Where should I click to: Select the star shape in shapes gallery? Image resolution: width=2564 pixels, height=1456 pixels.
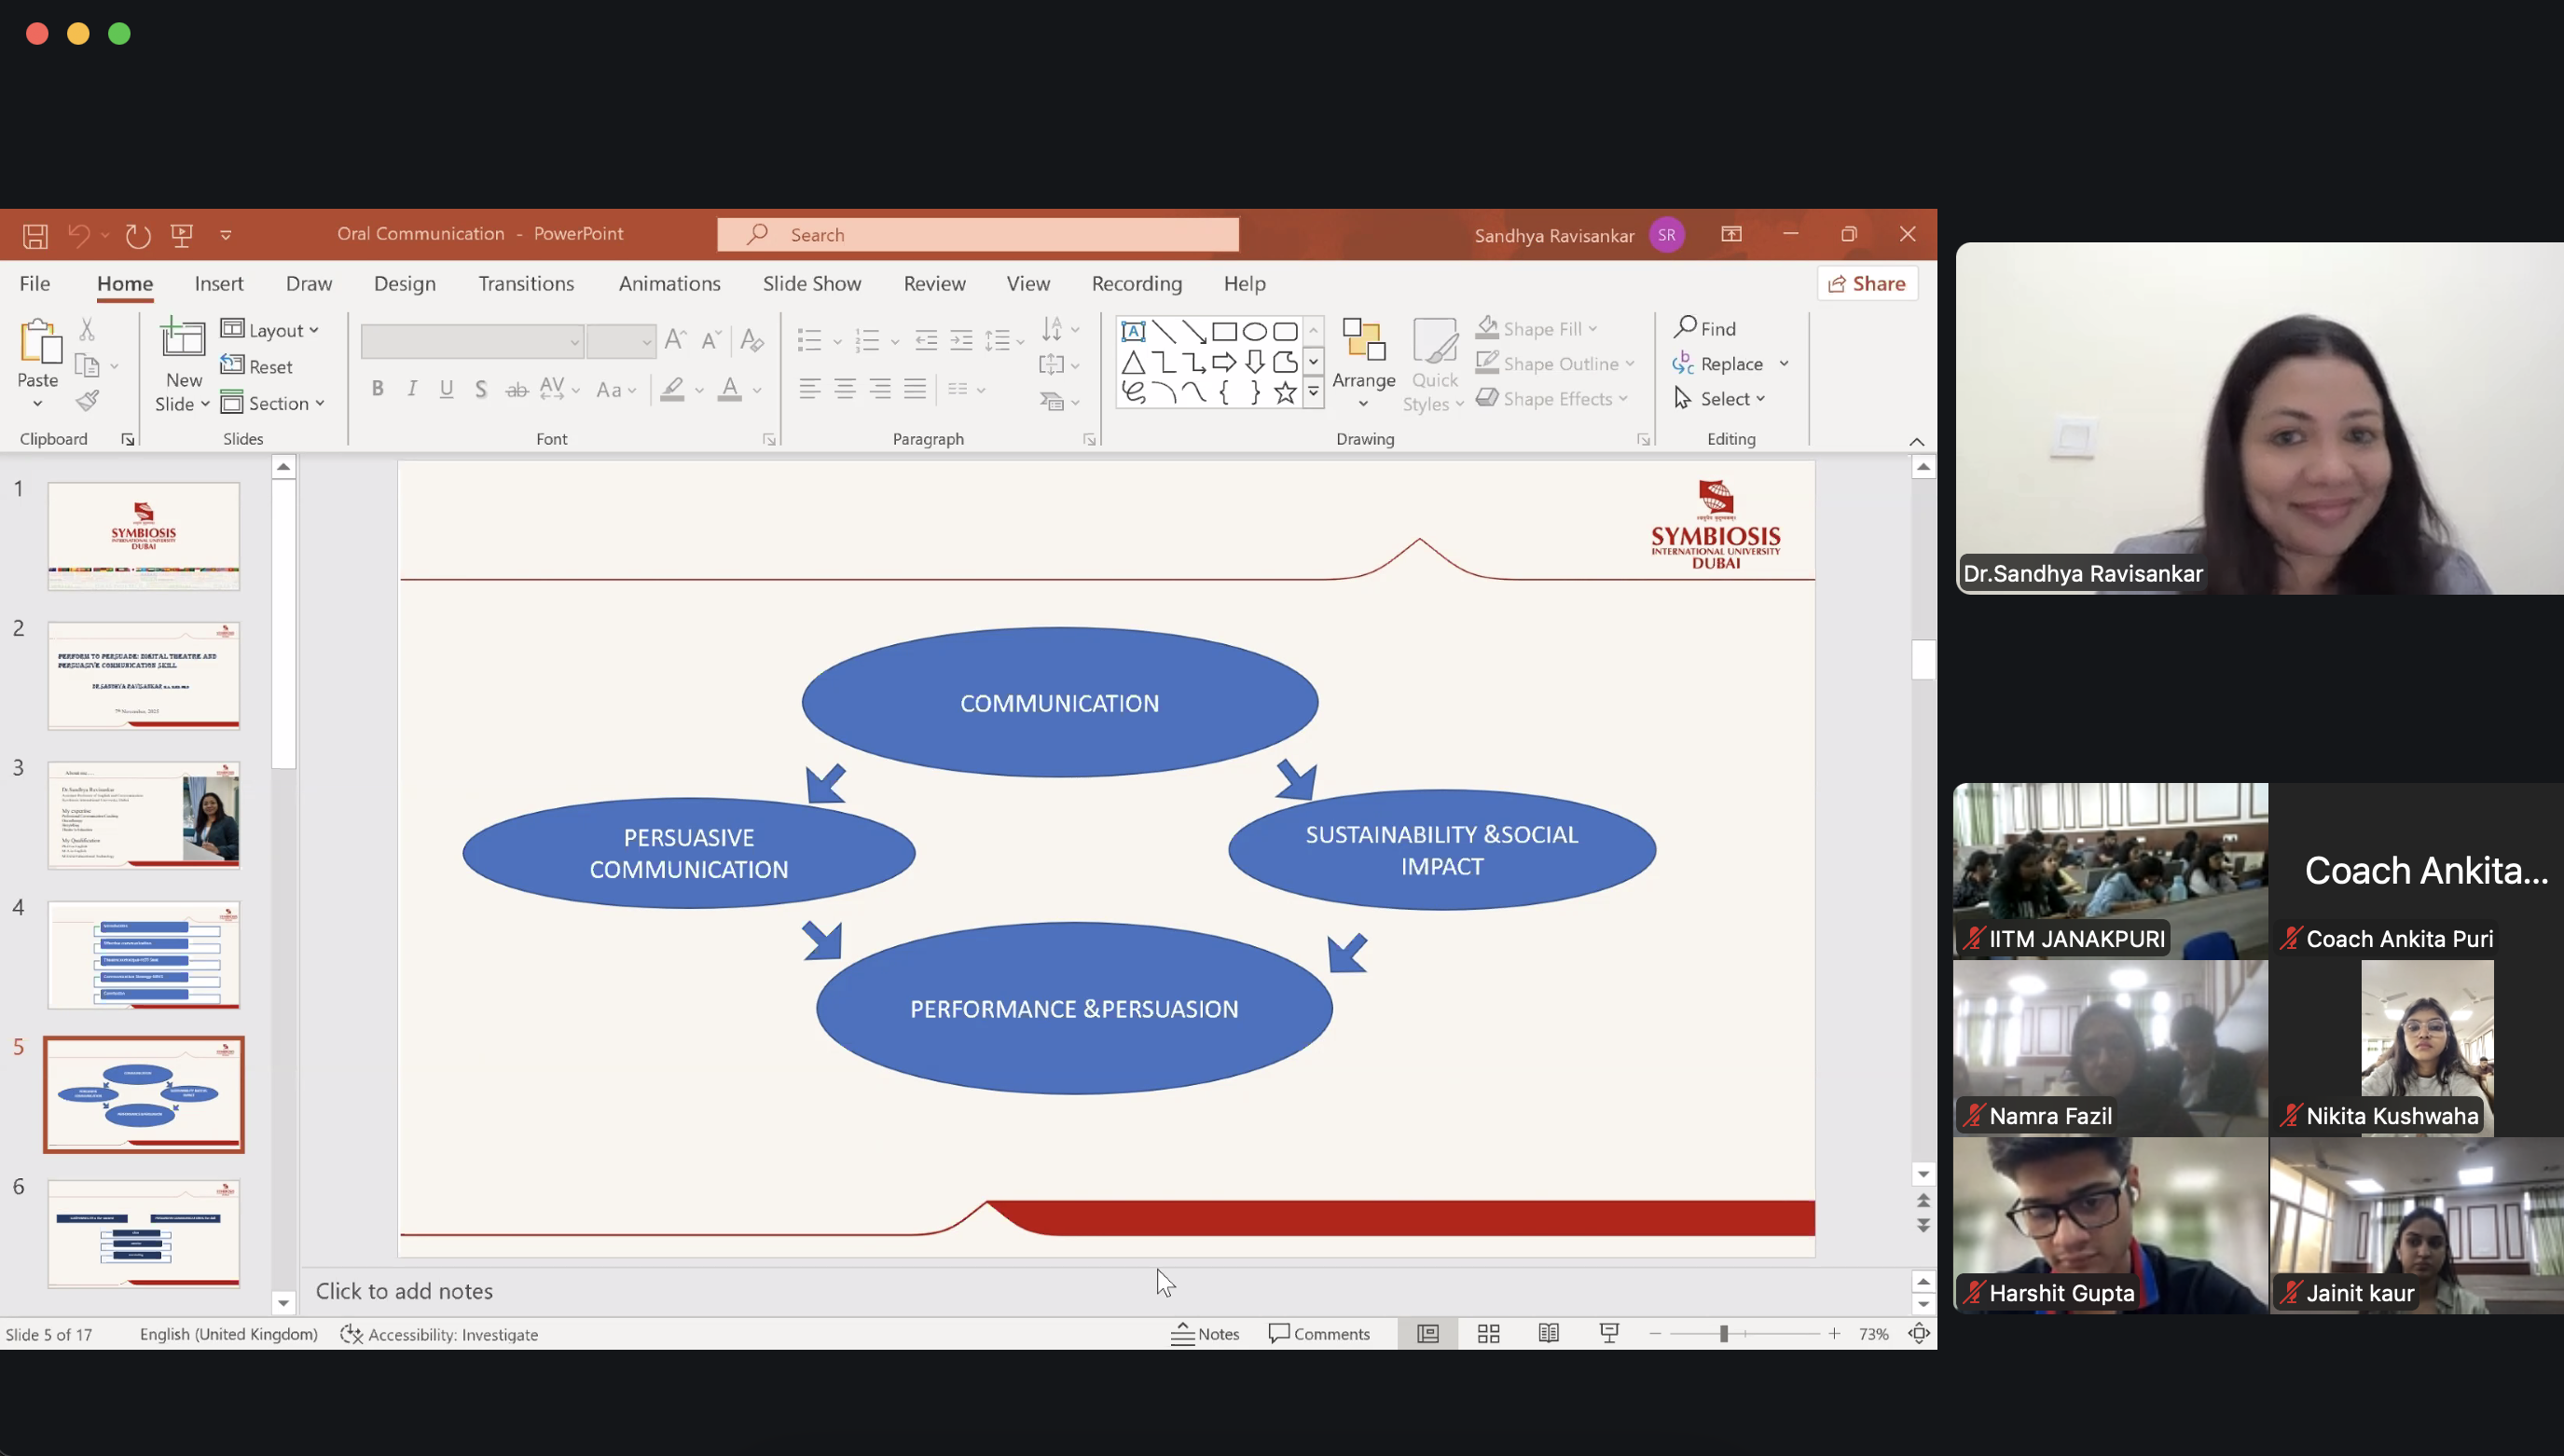[x=1285, y=393]
